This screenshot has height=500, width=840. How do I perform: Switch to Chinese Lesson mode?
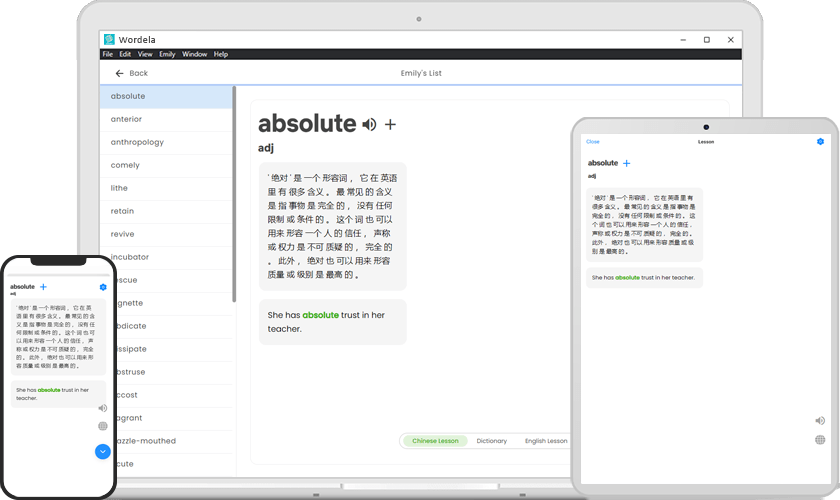pyautogui.click(x=435, y=441)
